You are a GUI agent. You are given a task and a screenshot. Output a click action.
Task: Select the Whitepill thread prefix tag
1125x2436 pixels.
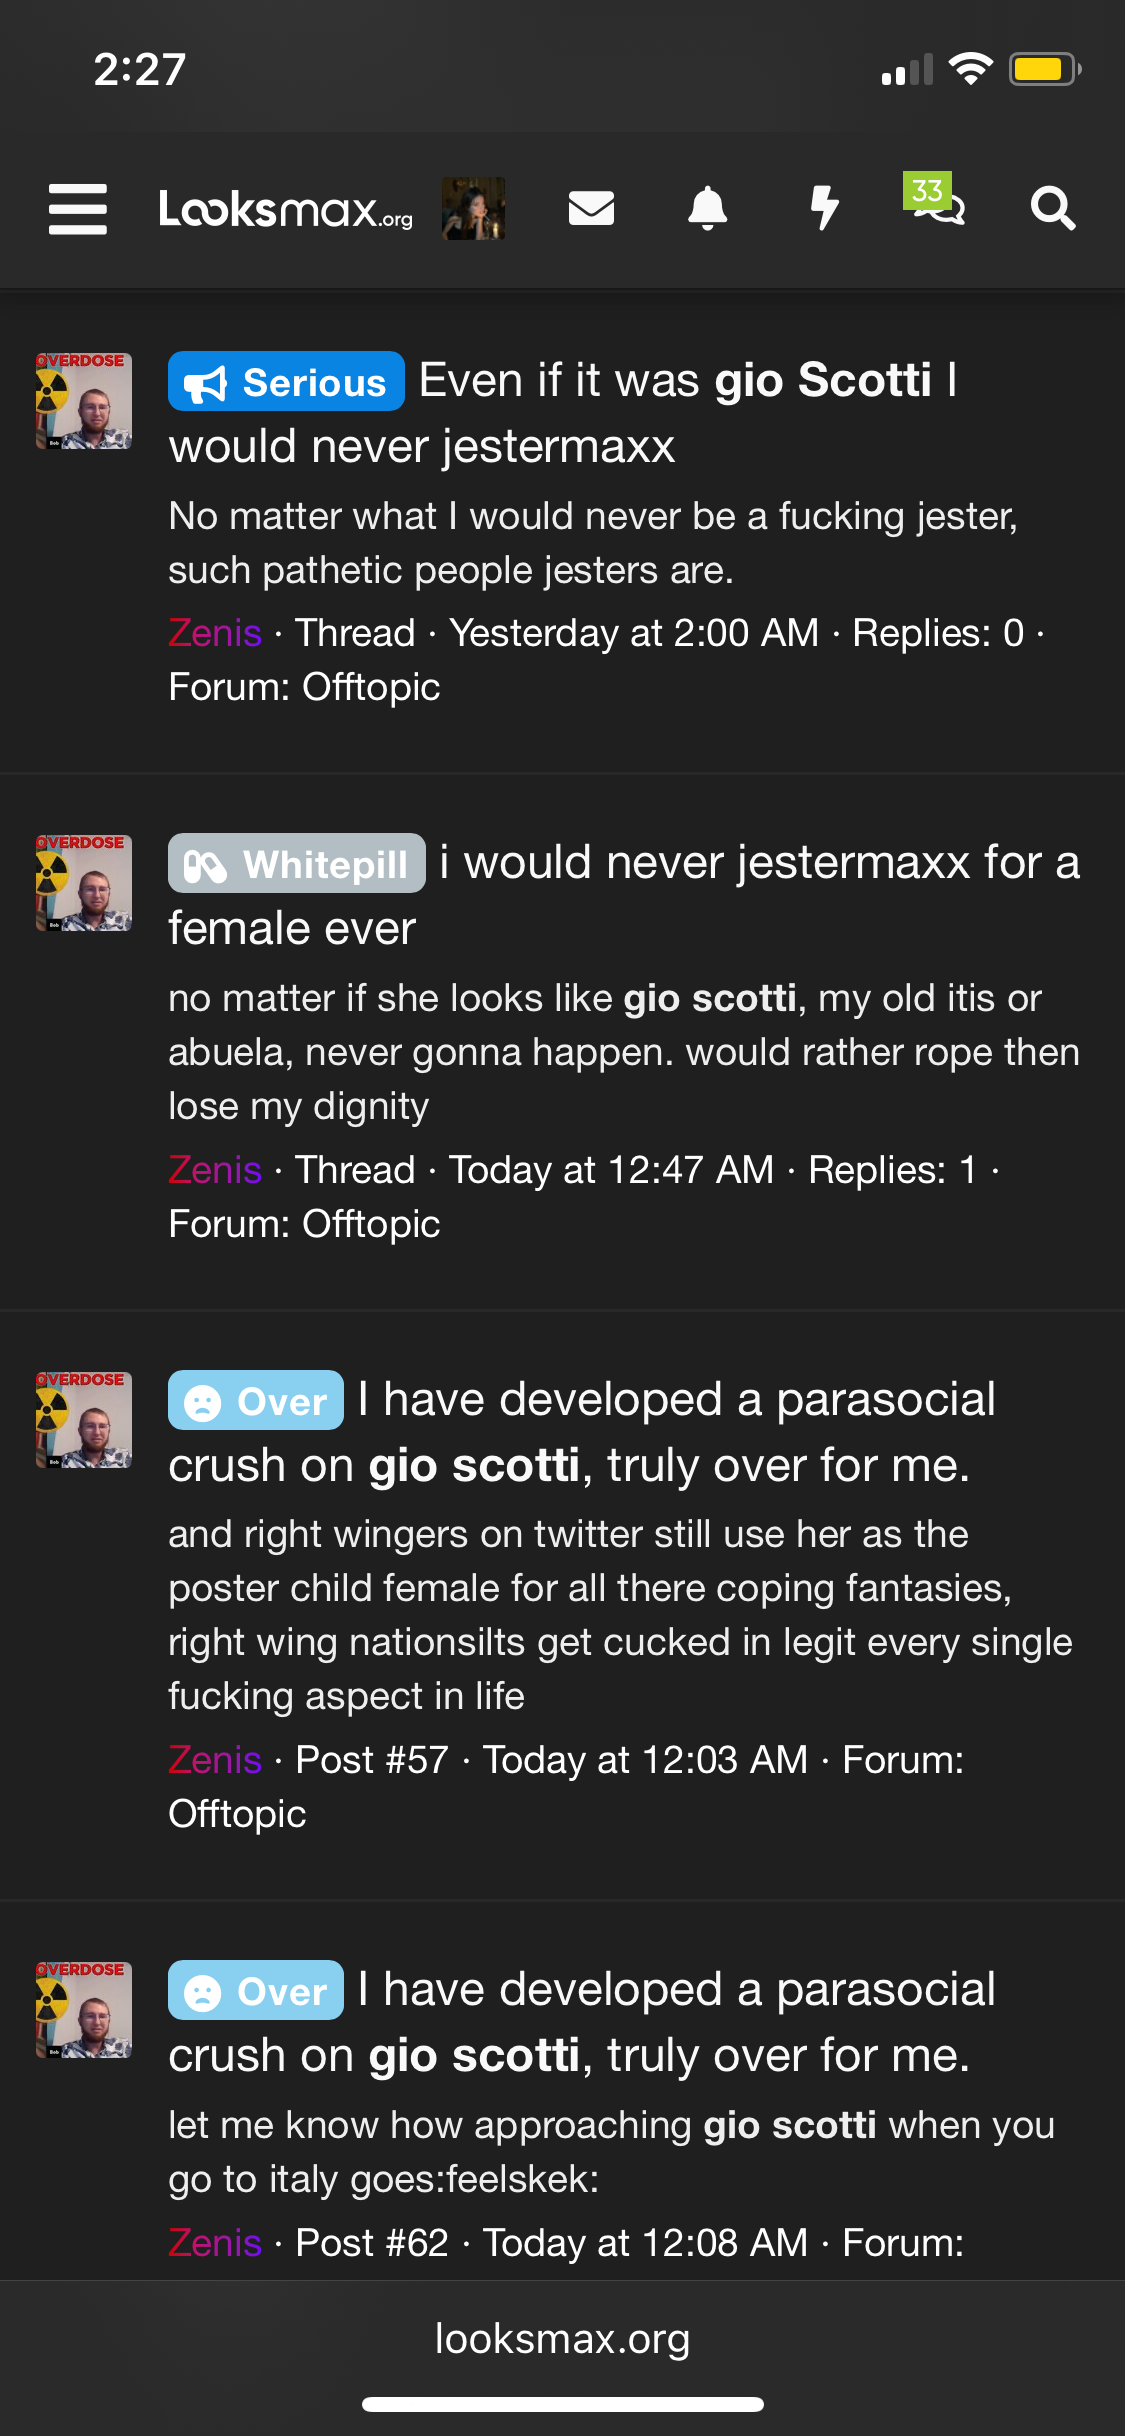296,863
